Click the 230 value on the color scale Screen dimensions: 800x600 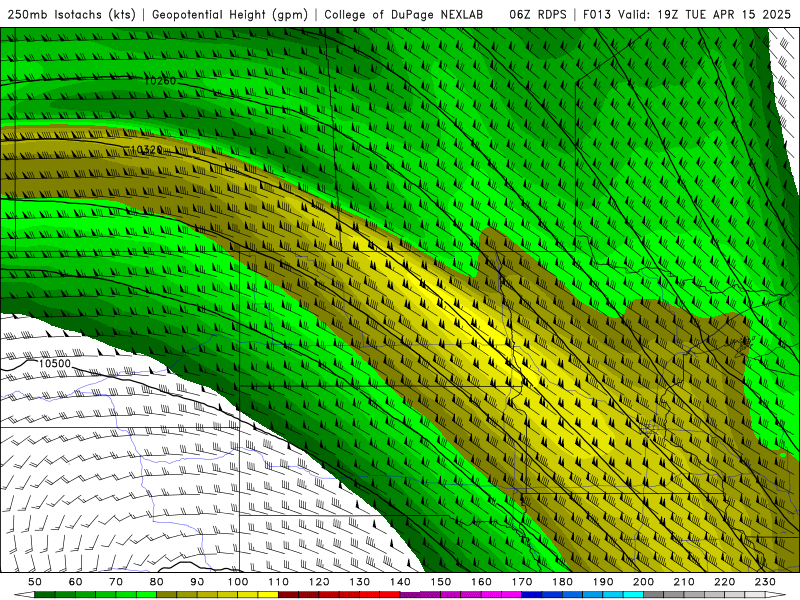click(x=765, y=582)
